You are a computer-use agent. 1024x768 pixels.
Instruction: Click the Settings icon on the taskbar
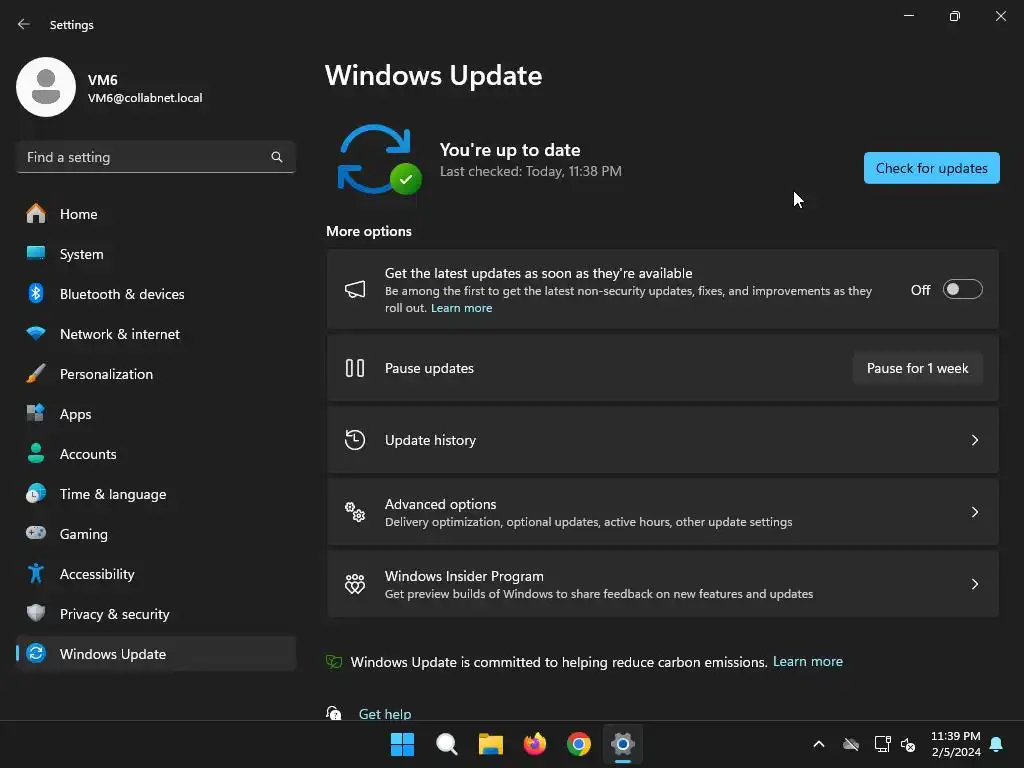point(622,744)
